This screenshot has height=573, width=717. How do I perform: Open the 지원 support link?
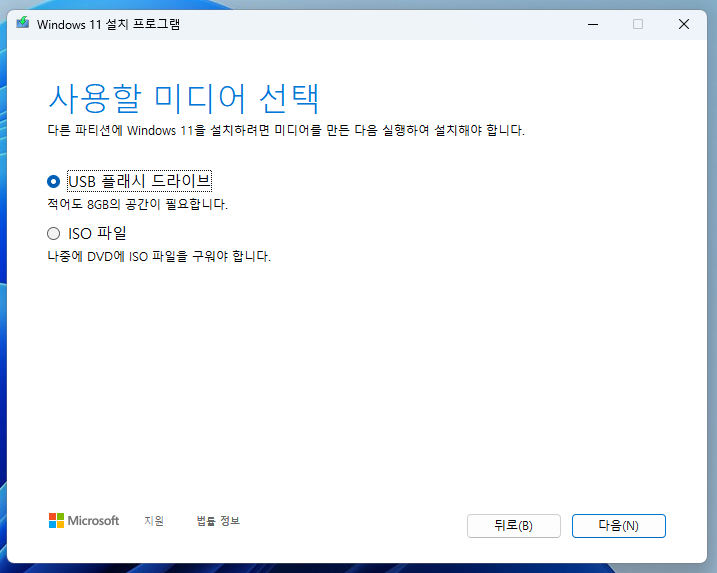tap(154, 521)
